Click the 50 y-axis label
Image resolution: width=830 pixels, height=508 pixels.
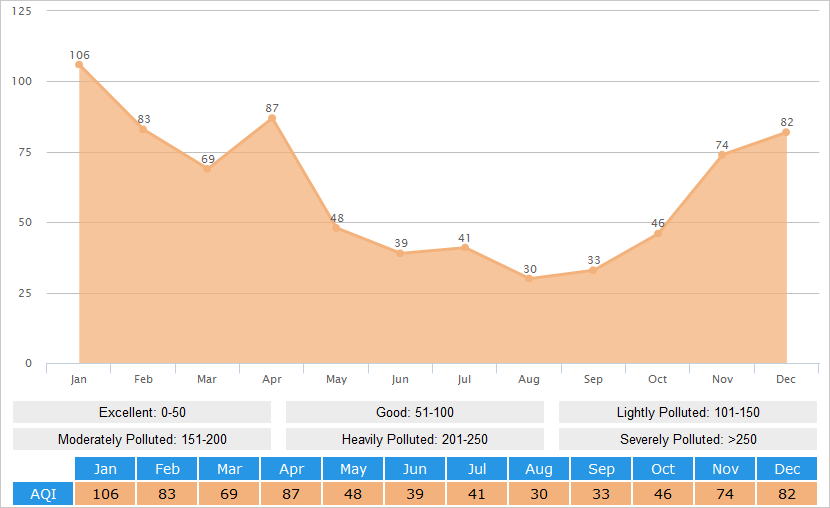tap(25, 222)
